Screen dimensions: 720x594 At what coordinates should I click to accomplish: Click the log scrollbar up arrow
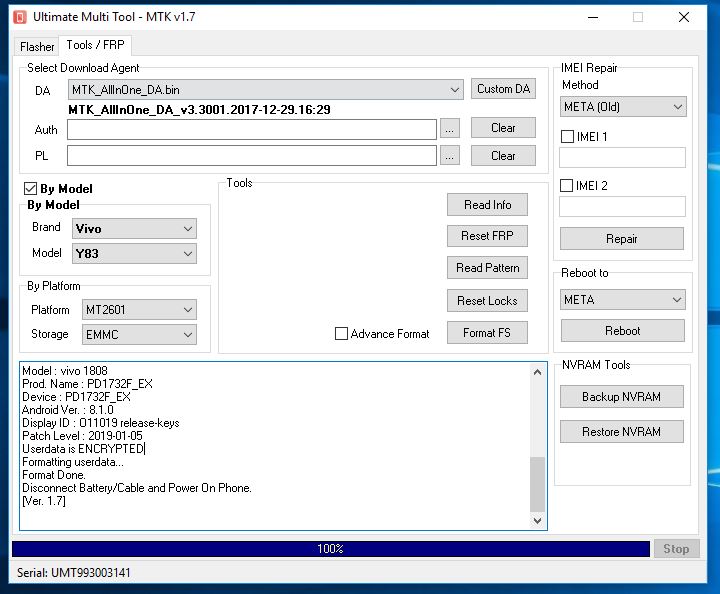(x=537, y=372)
